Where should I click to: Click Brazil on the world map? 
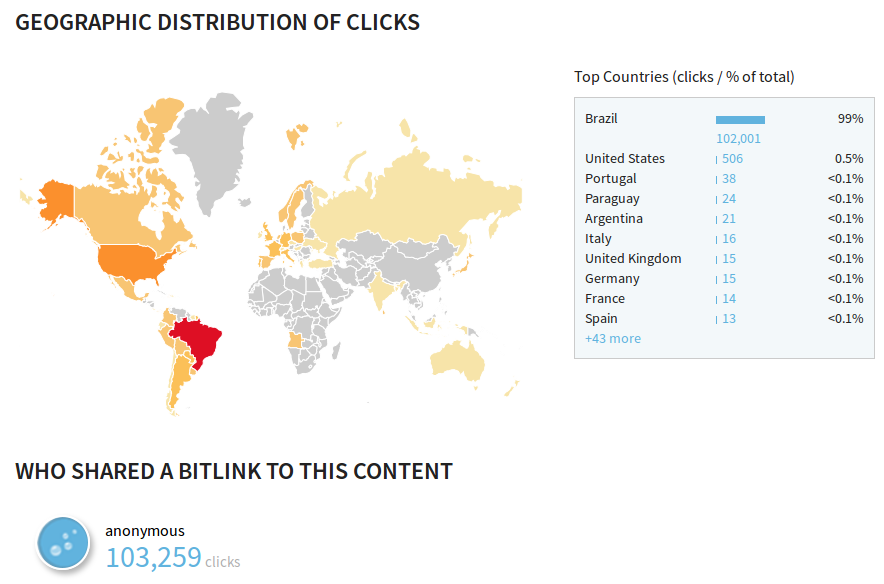197,340
